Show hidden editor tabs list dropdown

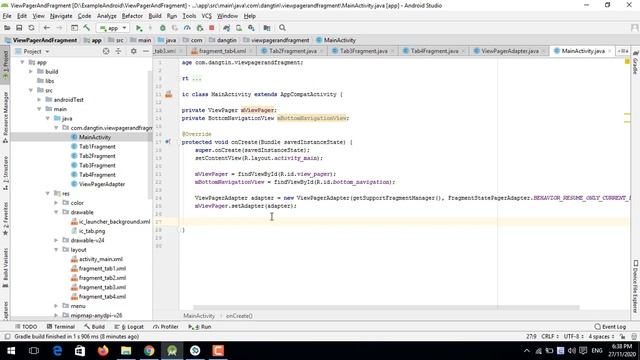[x=623, y=51]
